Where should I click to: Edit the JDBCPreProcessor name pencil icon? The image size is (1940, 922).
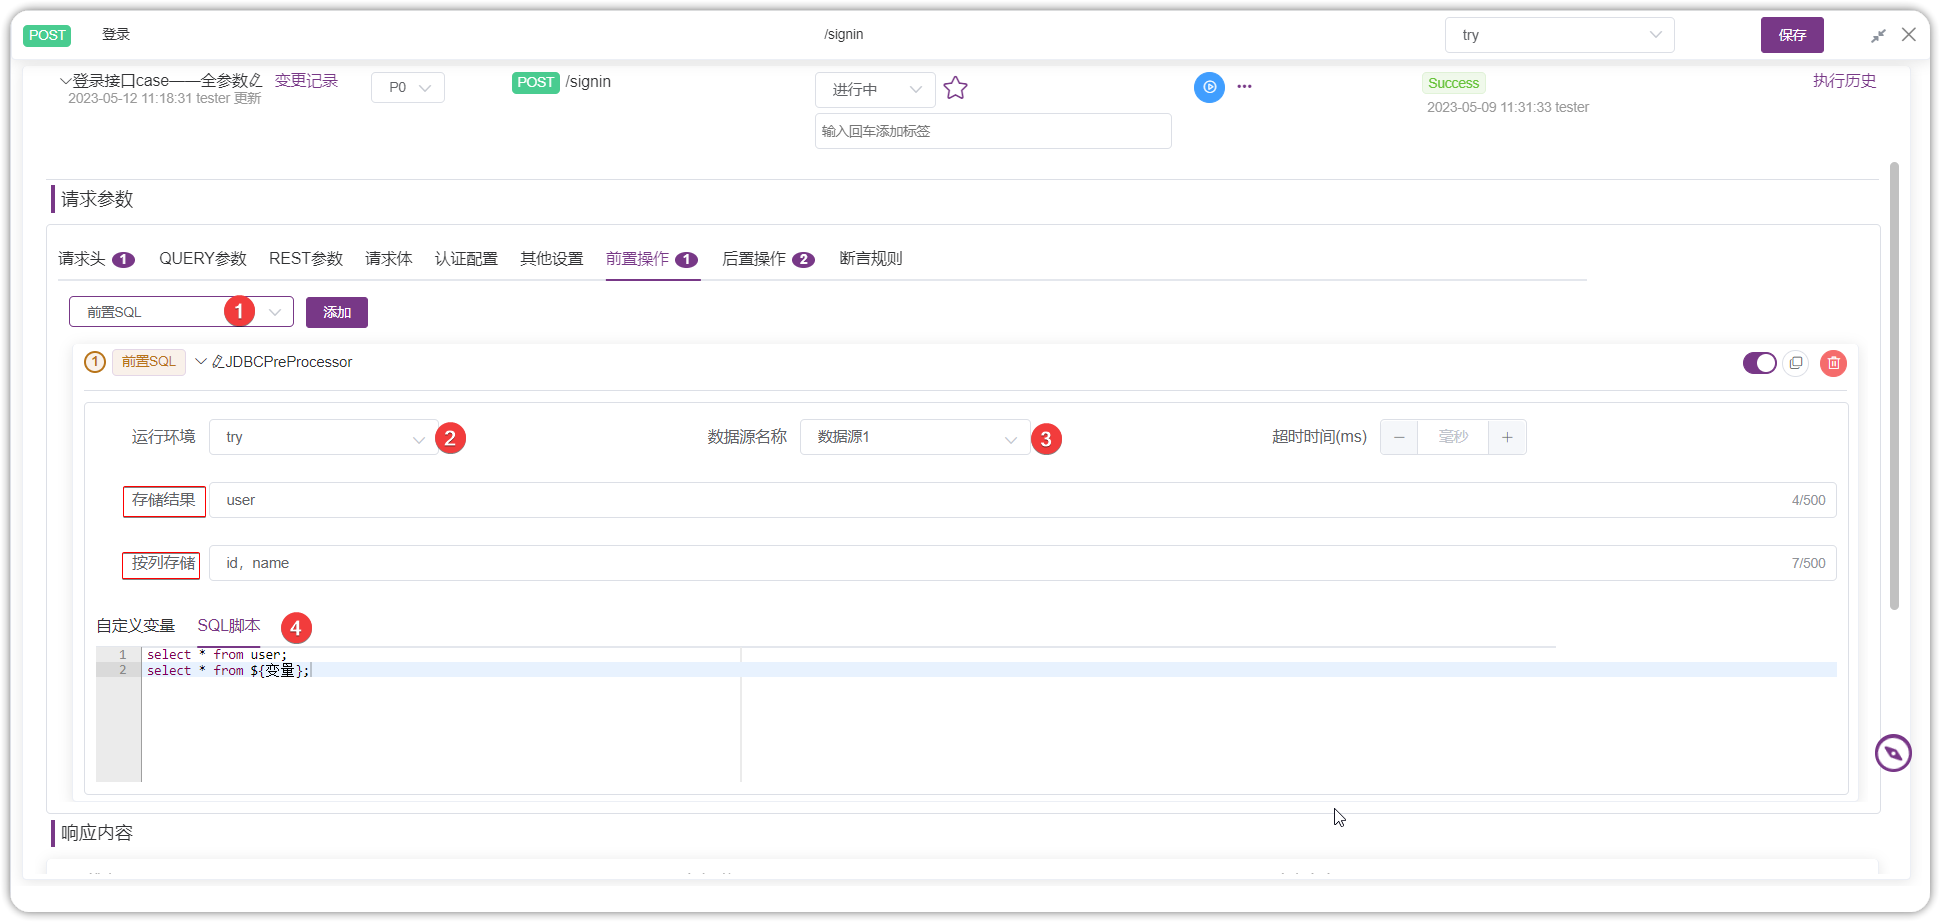(x=218, y=362)
